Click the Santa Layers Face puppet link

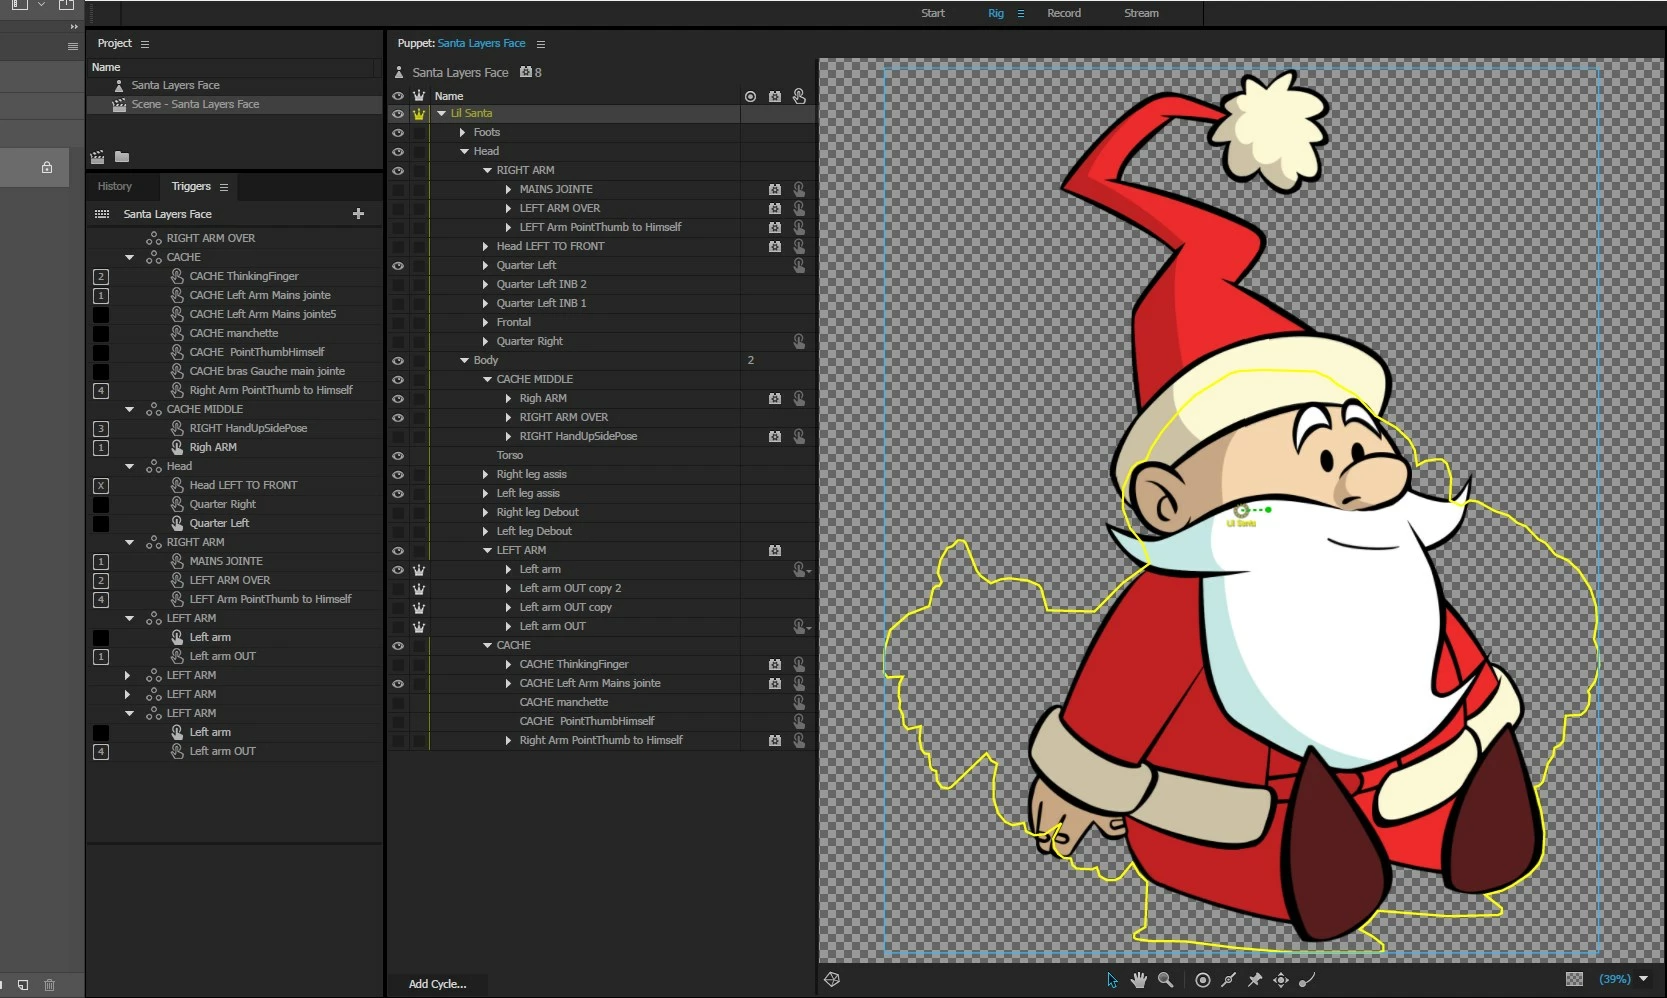481,44
